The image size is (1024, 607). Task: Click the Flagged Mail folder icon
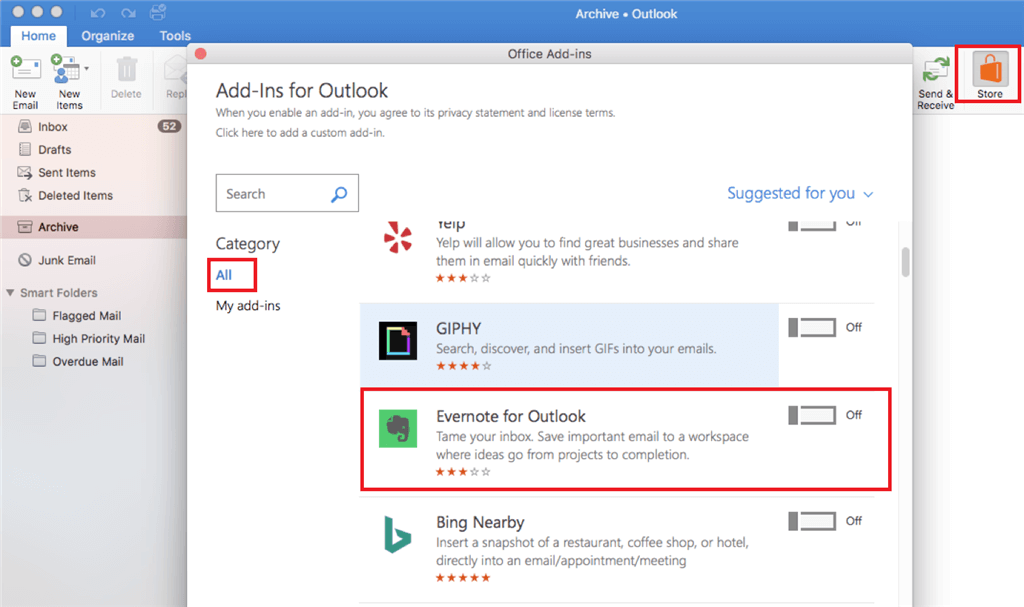(39, 315)
